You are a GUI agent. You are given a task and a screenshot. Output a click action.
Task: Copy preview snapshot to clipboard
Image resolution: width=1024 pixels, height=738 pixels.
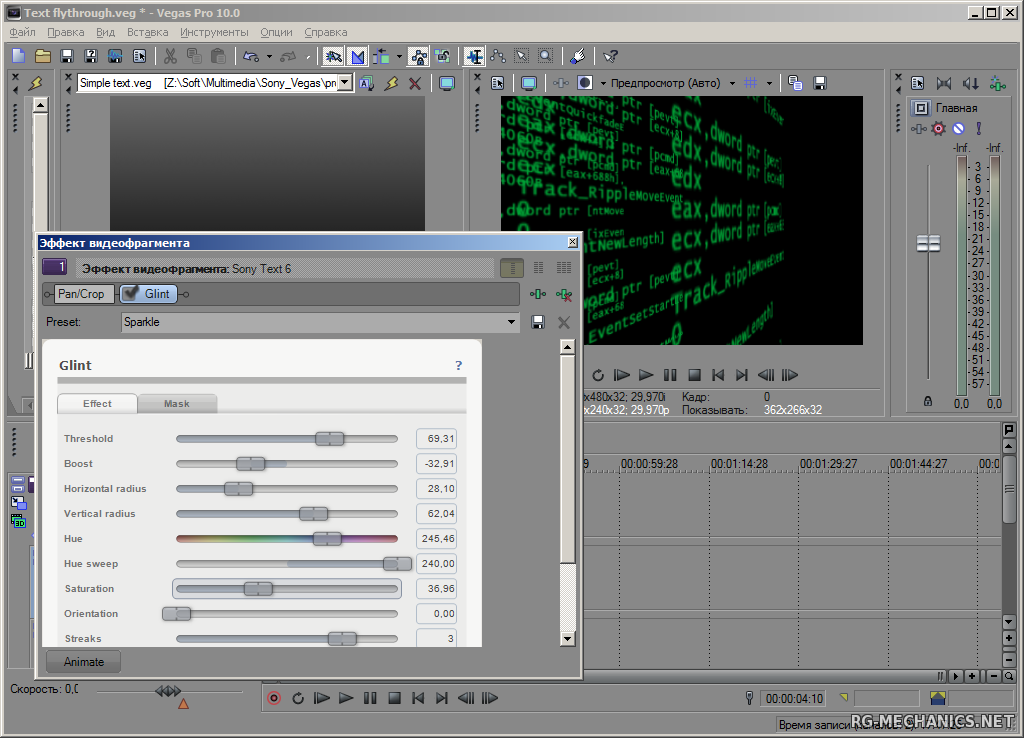tap(796, 83)
